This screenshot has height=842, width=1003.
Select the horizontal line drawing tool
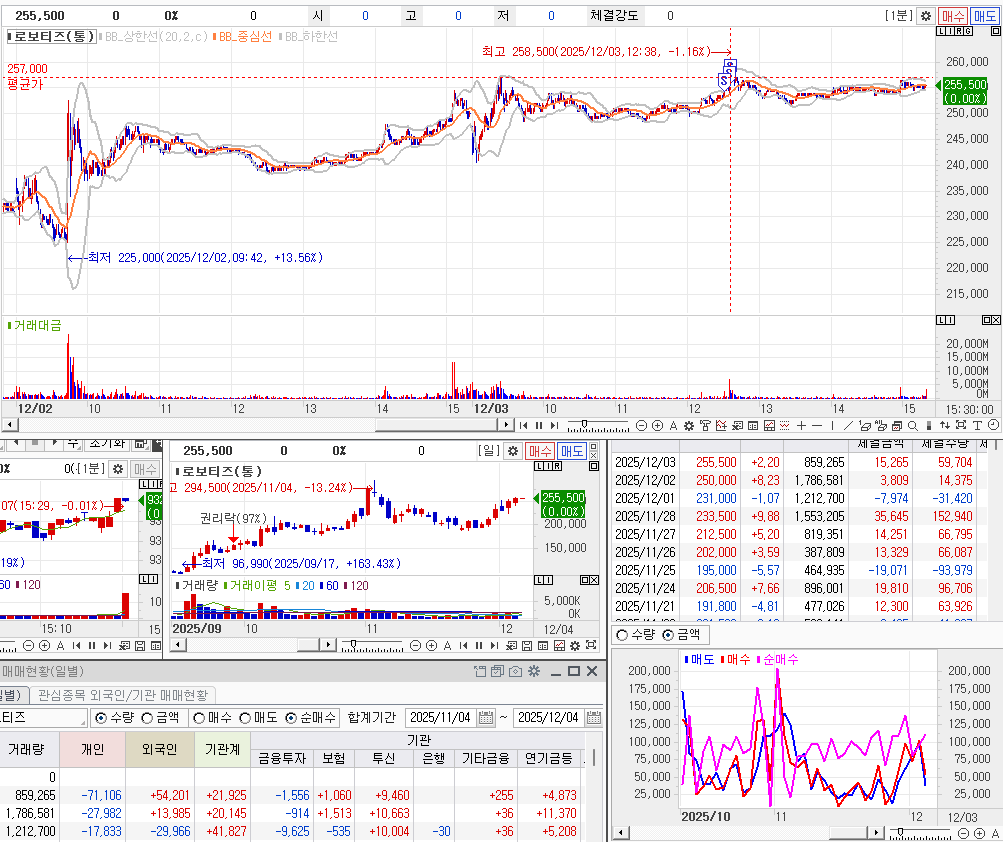817,425
